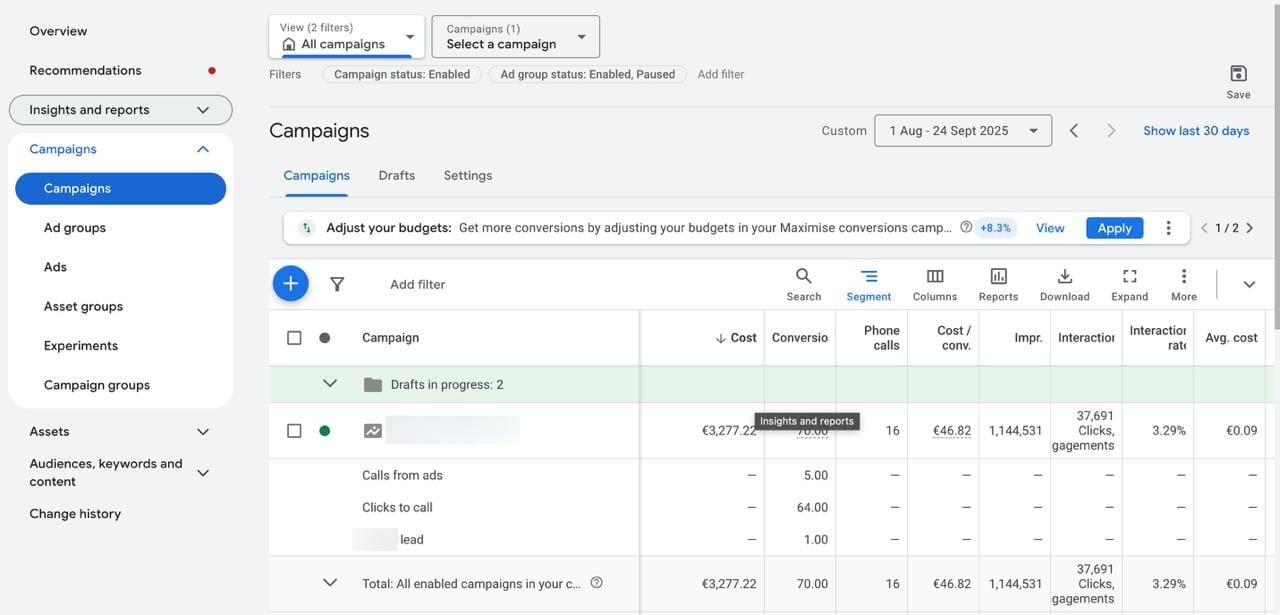Tick the select-all checkbox in table header
This screenshot has width=1280, height=615.
(294, 338)
